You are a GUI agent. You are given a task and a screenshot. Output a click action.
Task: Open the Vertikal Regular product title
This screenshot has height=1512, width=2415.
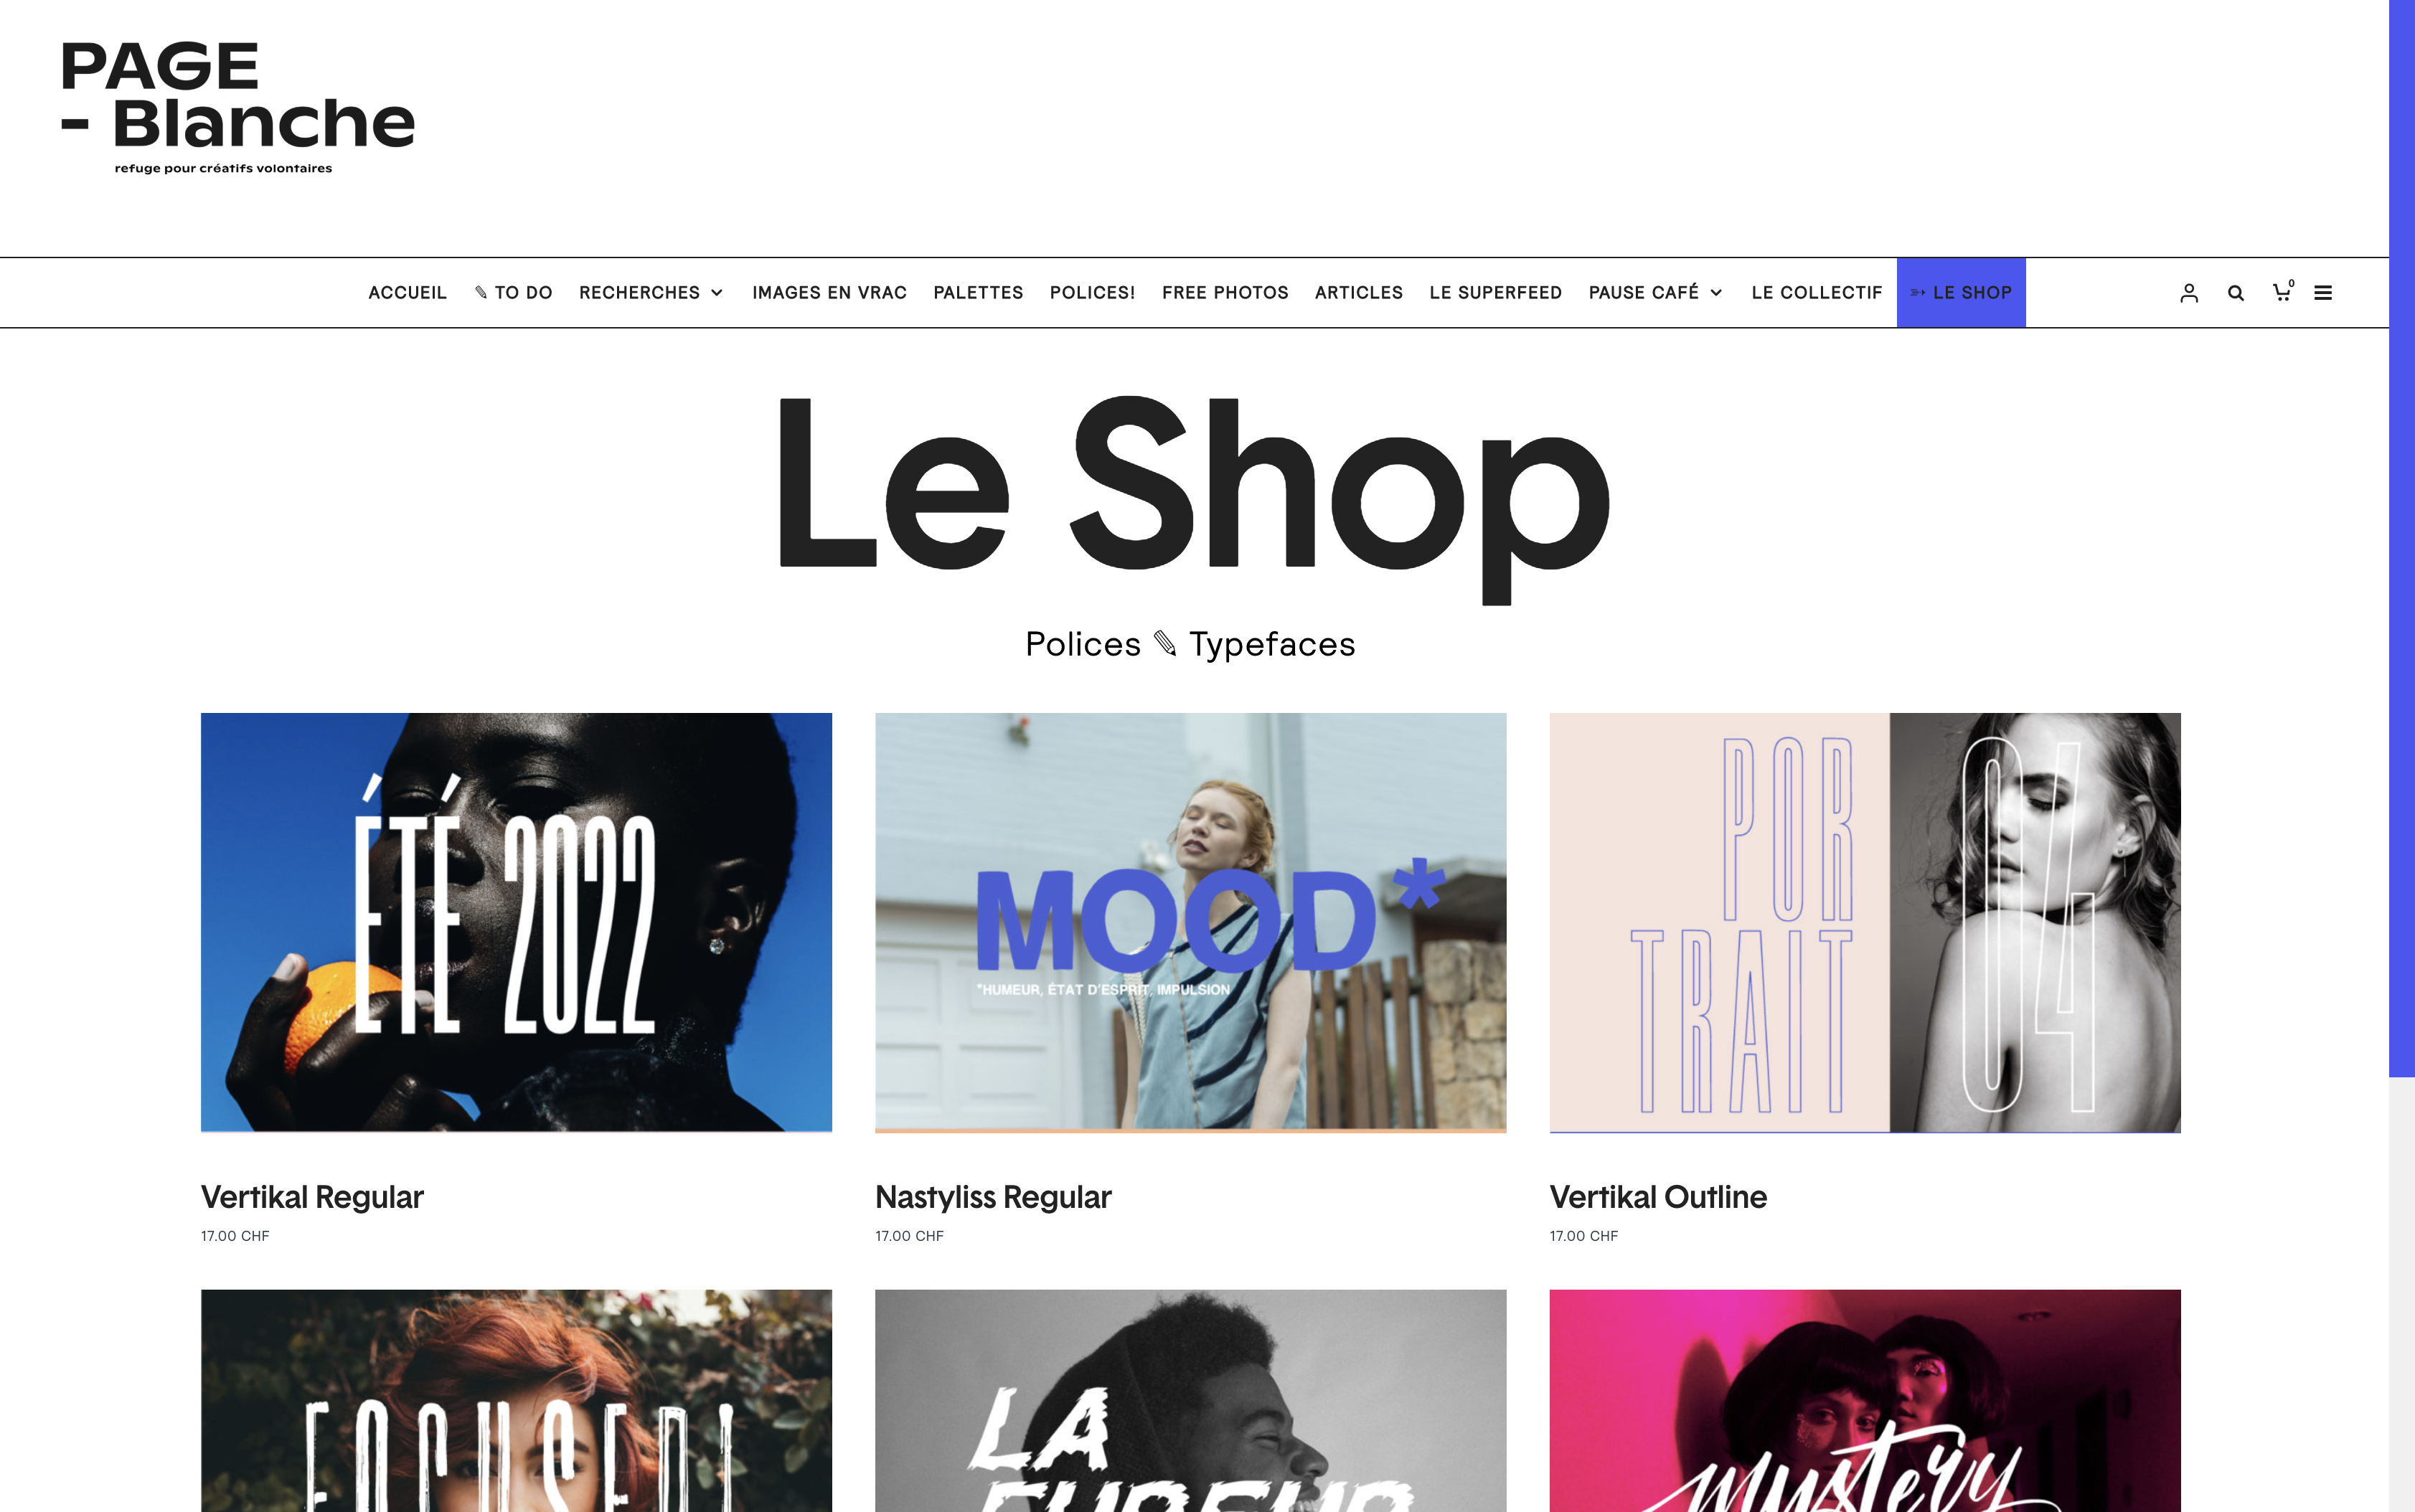312,1197
